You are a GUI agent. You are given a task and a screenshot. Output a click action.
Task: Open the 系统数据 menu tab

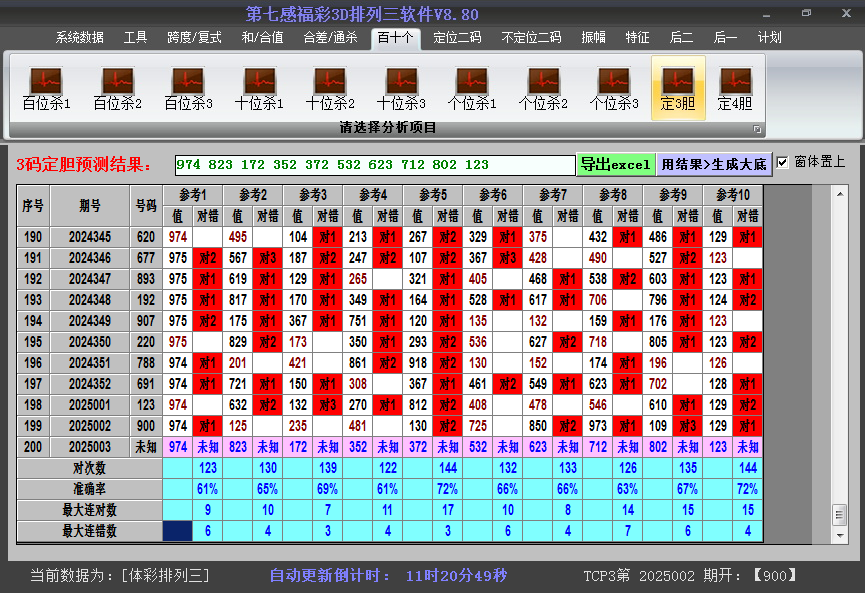tap(79, 38)
